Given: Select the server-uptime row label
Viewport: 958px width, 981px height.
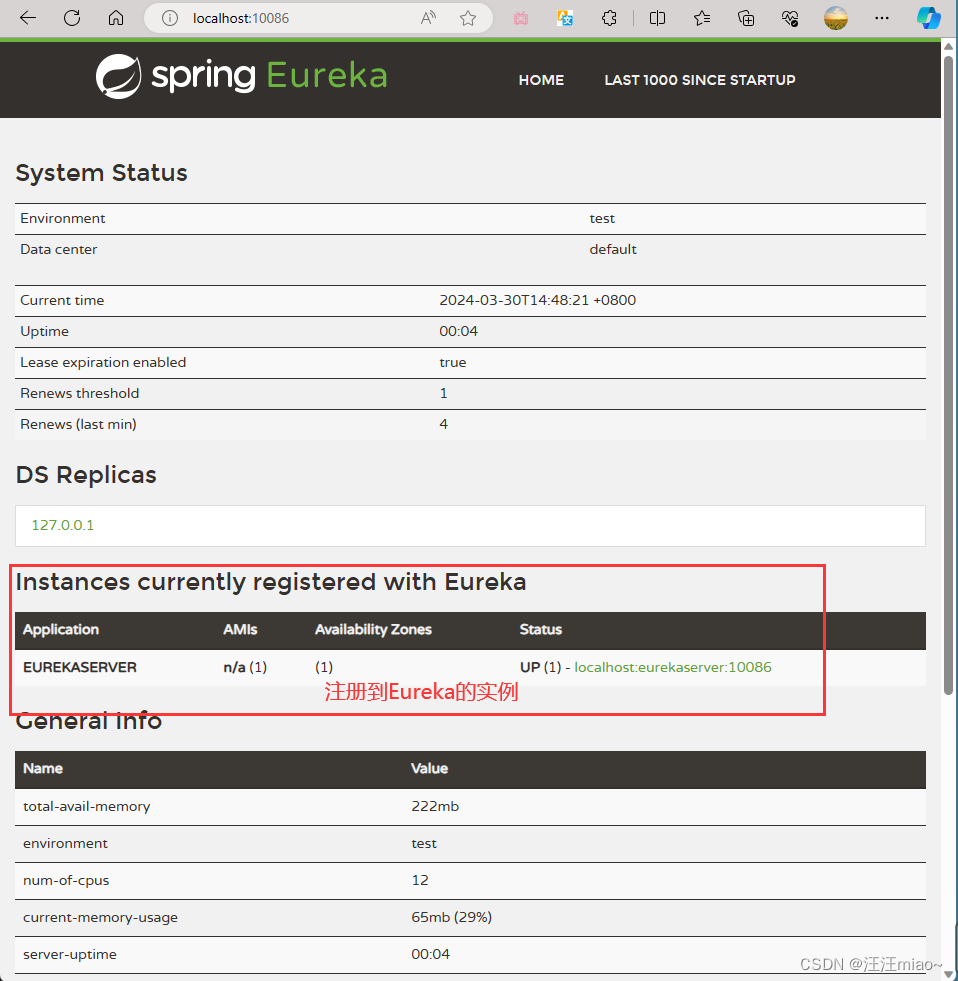Looking at the screenshot, I should 69,954.
